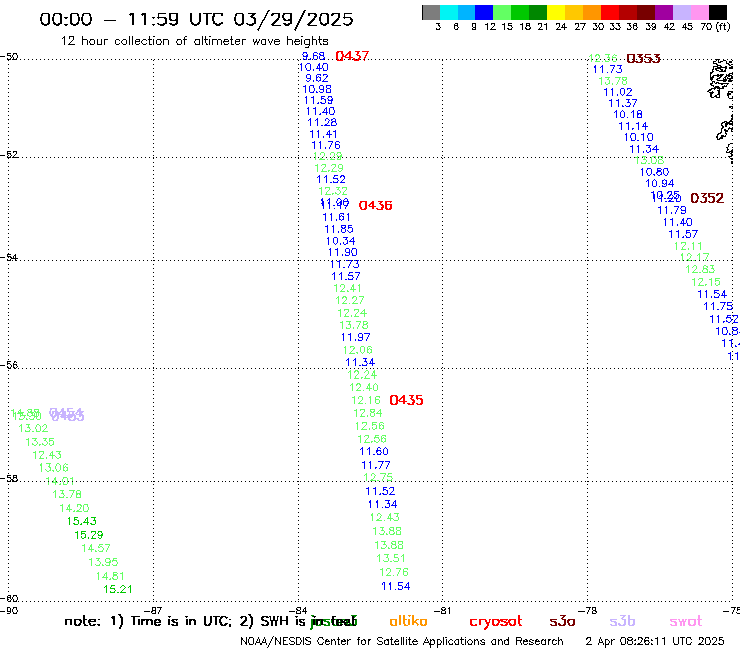Screen dimensions: 740x650
Task: Click the '11.76' wave height value
Action: tap(326, 145)
